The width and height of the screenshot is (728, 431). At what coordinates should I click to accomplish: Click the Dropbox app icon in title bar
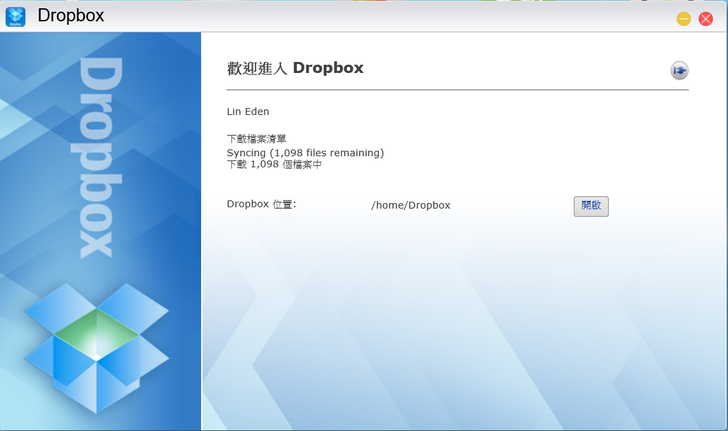point(15,17)
